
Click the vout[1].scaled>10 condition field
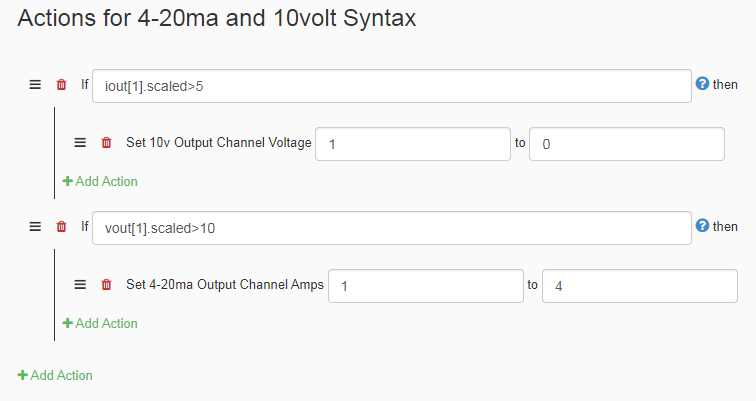coord(392,228)
